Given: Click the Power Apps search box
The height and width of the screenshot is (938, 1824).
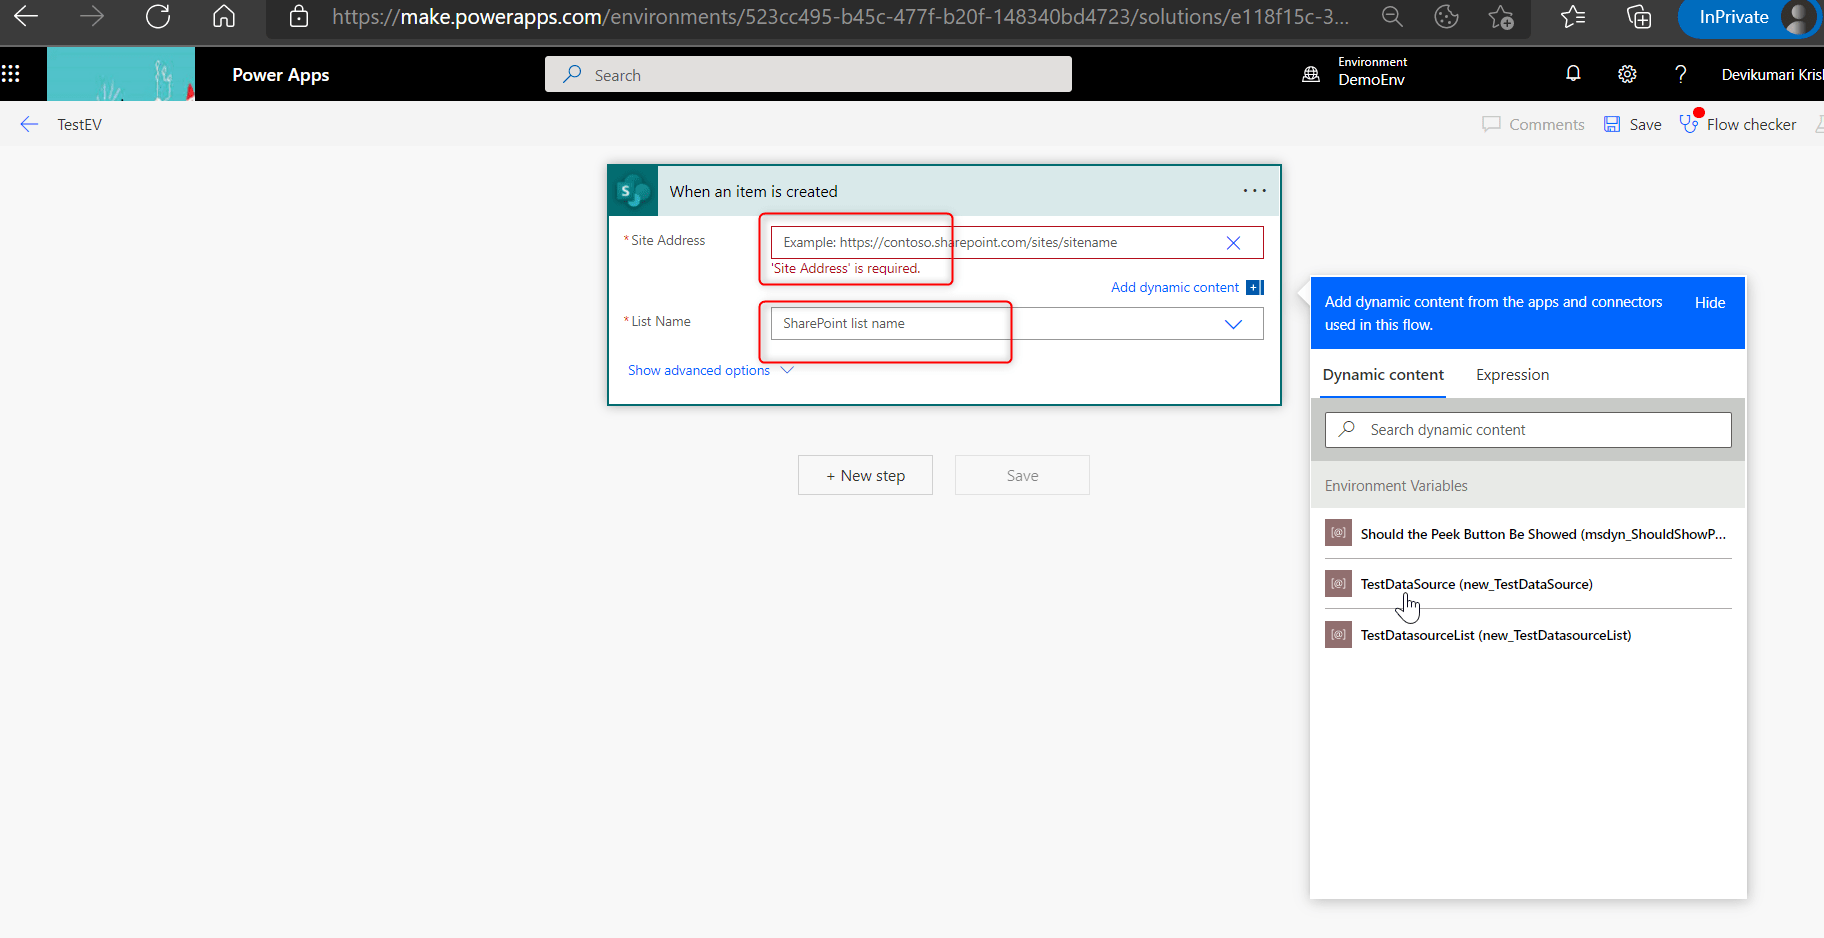Looking at the screenshot, I should point(808,74).
